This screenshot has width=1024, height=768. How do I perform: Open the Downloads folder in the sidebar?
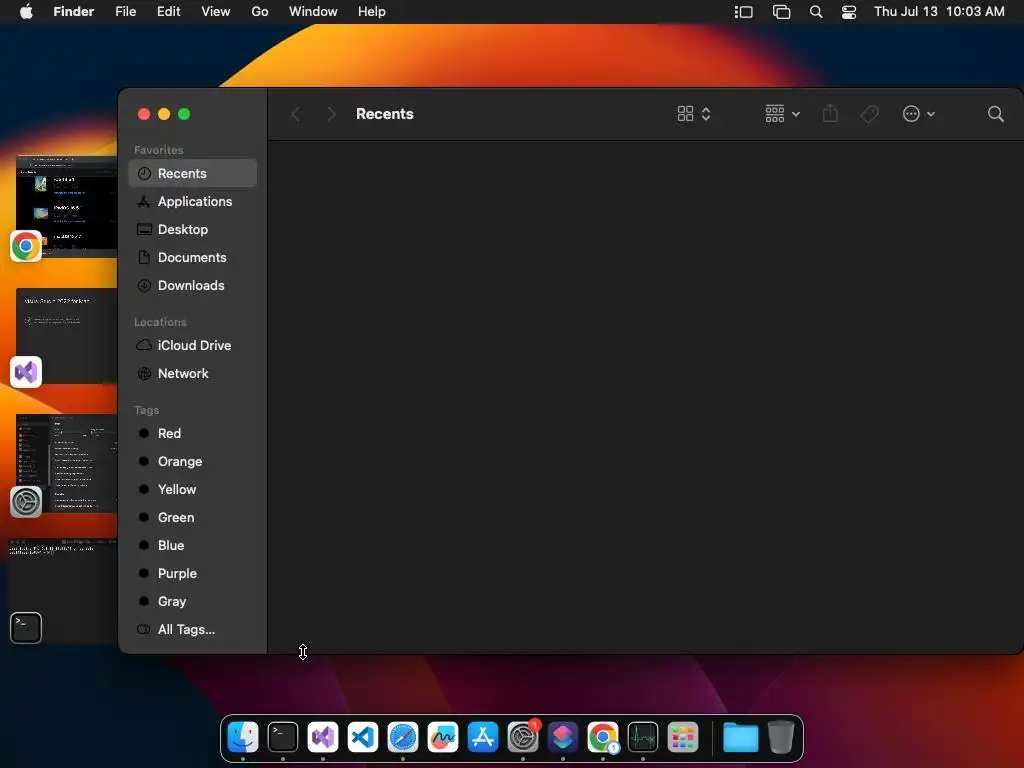[193, 286]
